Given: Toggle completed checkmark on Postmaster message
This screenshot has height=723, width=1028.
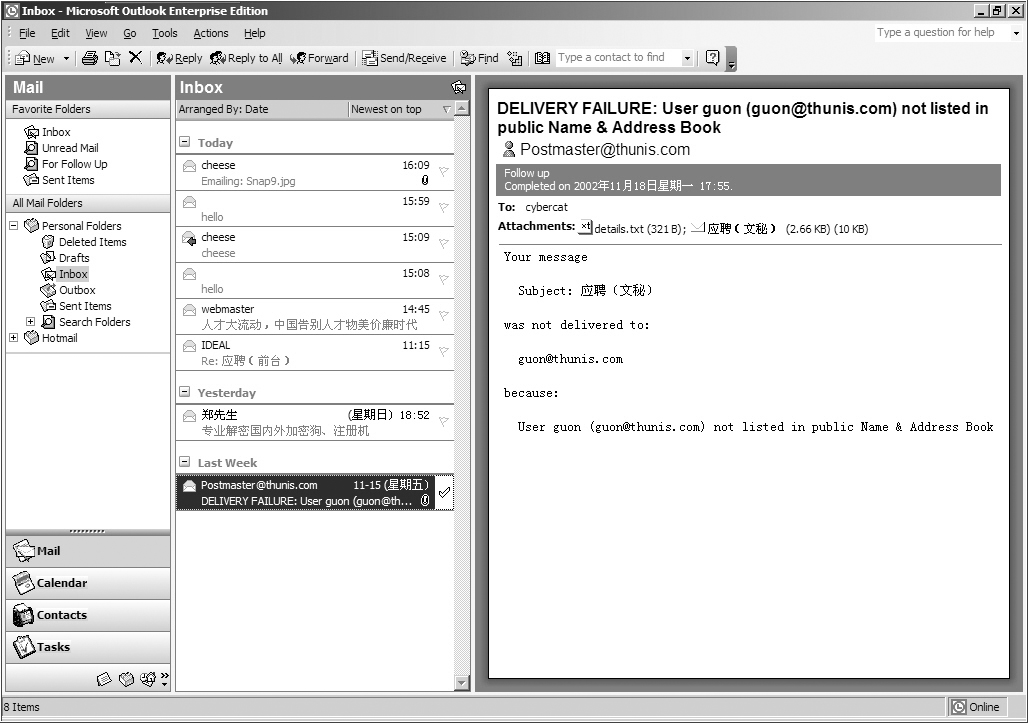Looking at the screenshot, I should pyautogui.click(x=444, y=492).
